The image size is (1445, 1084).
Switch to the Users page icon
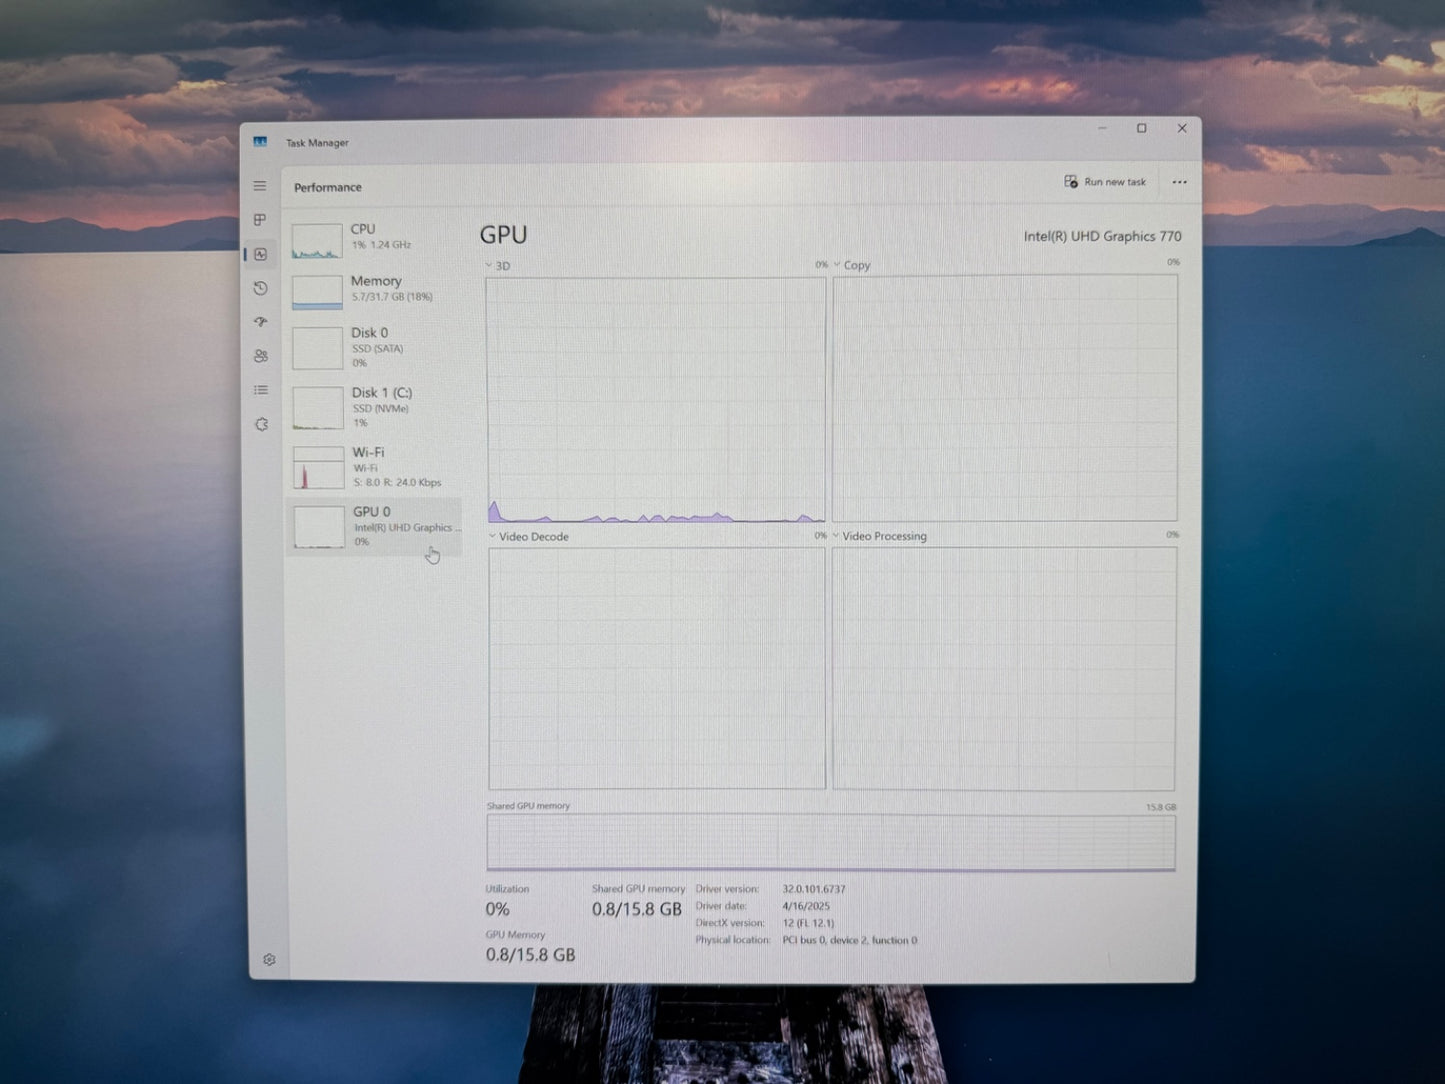261,356
